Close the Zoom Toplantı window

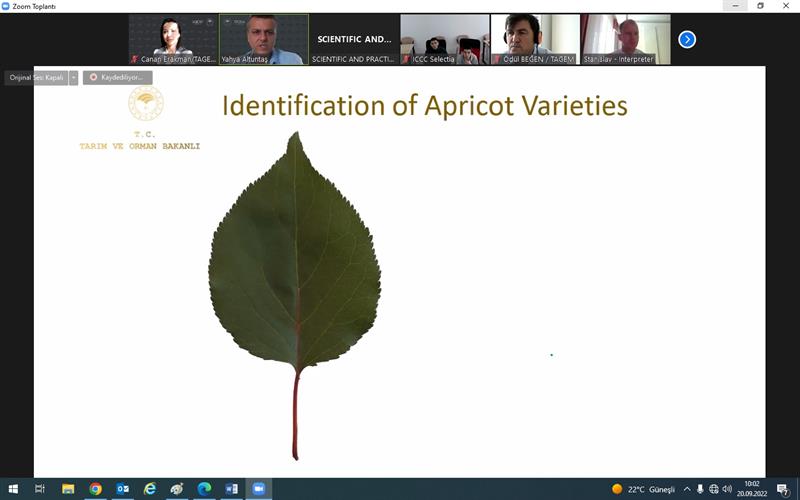coord(786,6)
